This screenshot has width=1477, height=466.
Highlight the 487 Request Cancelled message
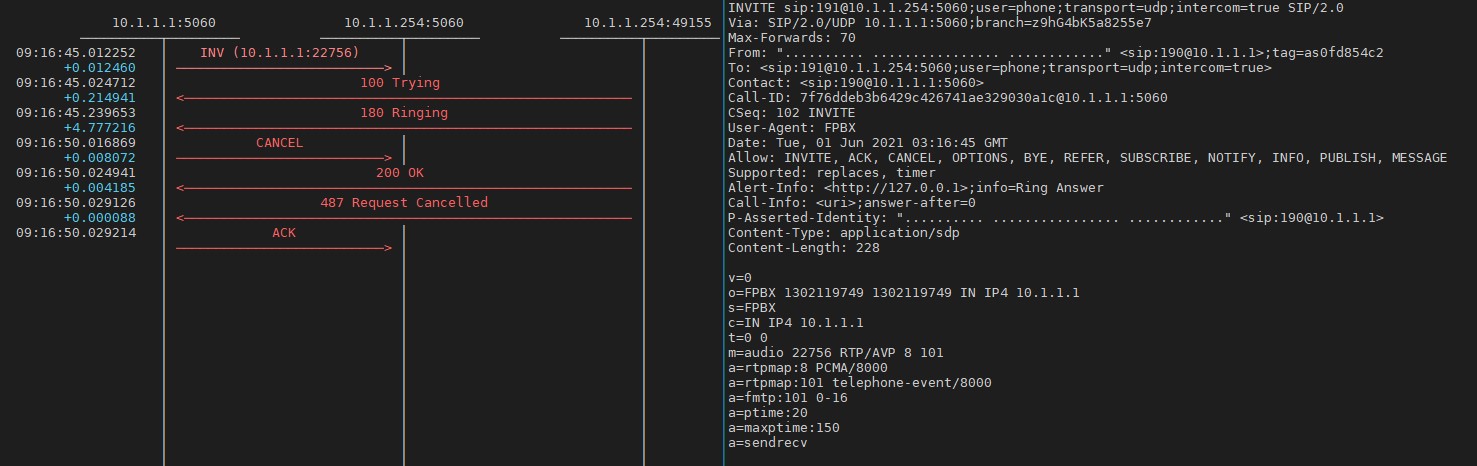404,203
